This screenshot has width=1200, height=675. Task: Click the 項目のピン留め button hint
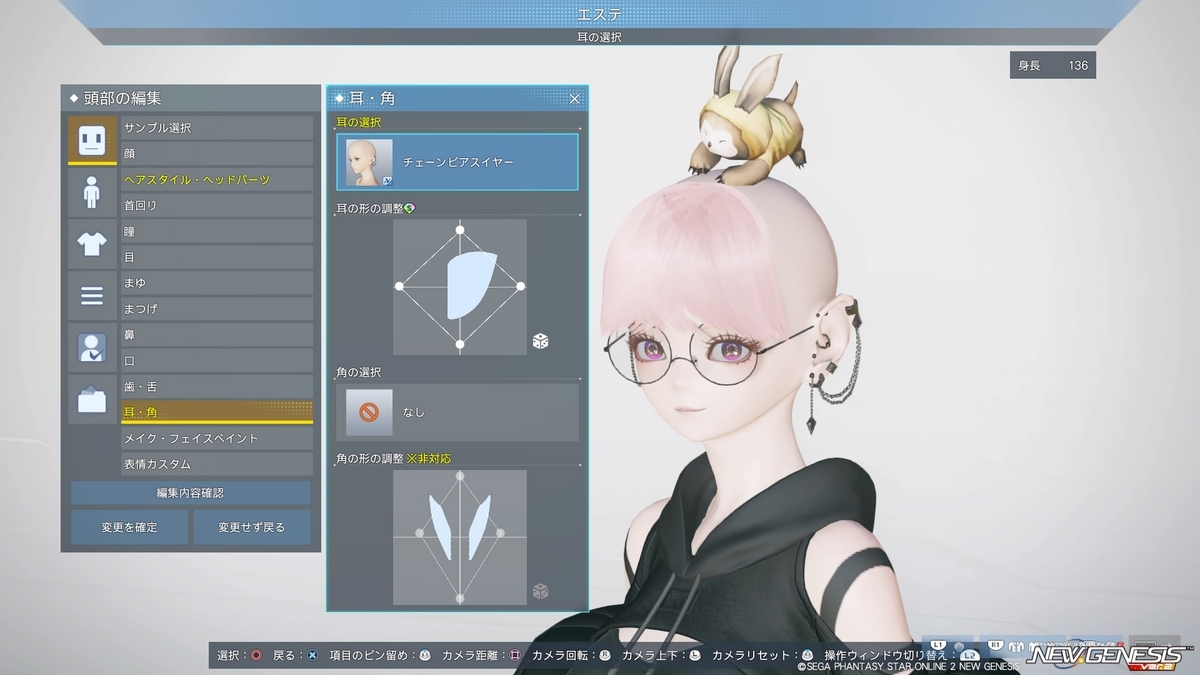coord(381,656)
